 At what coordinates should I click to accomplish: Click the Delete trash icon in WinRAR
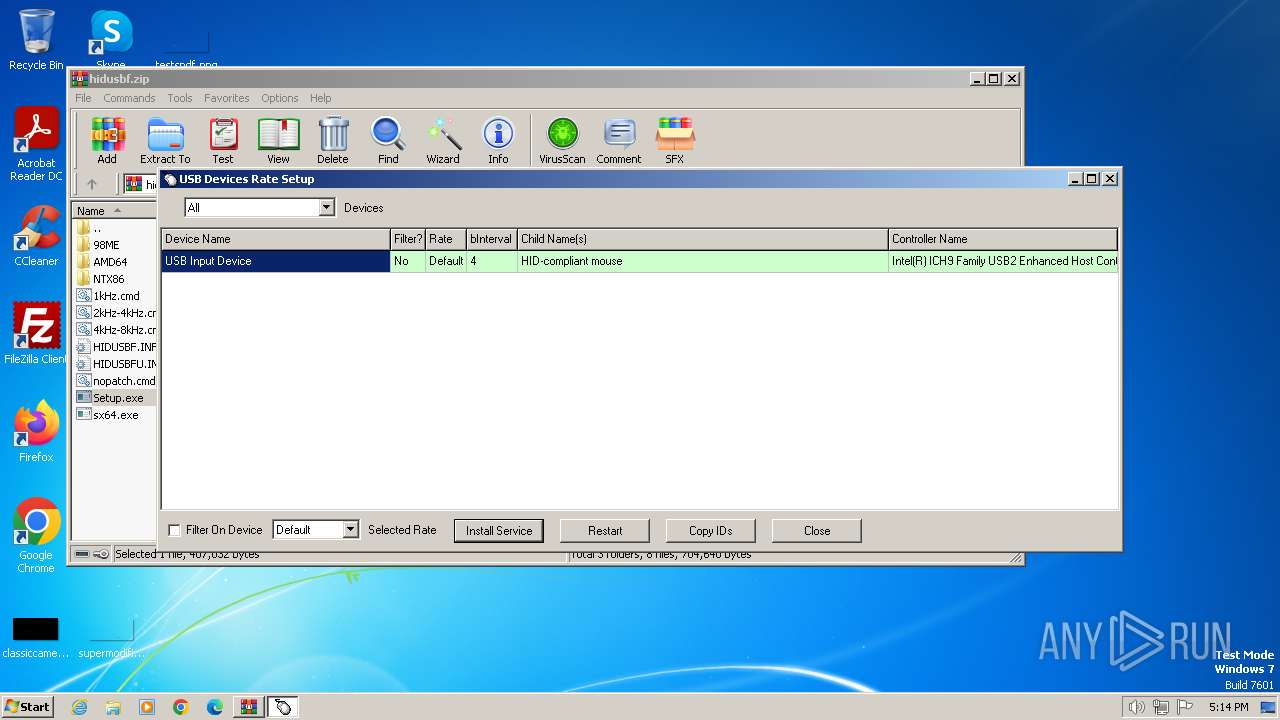pyautogui.click(x=333, y=140)
